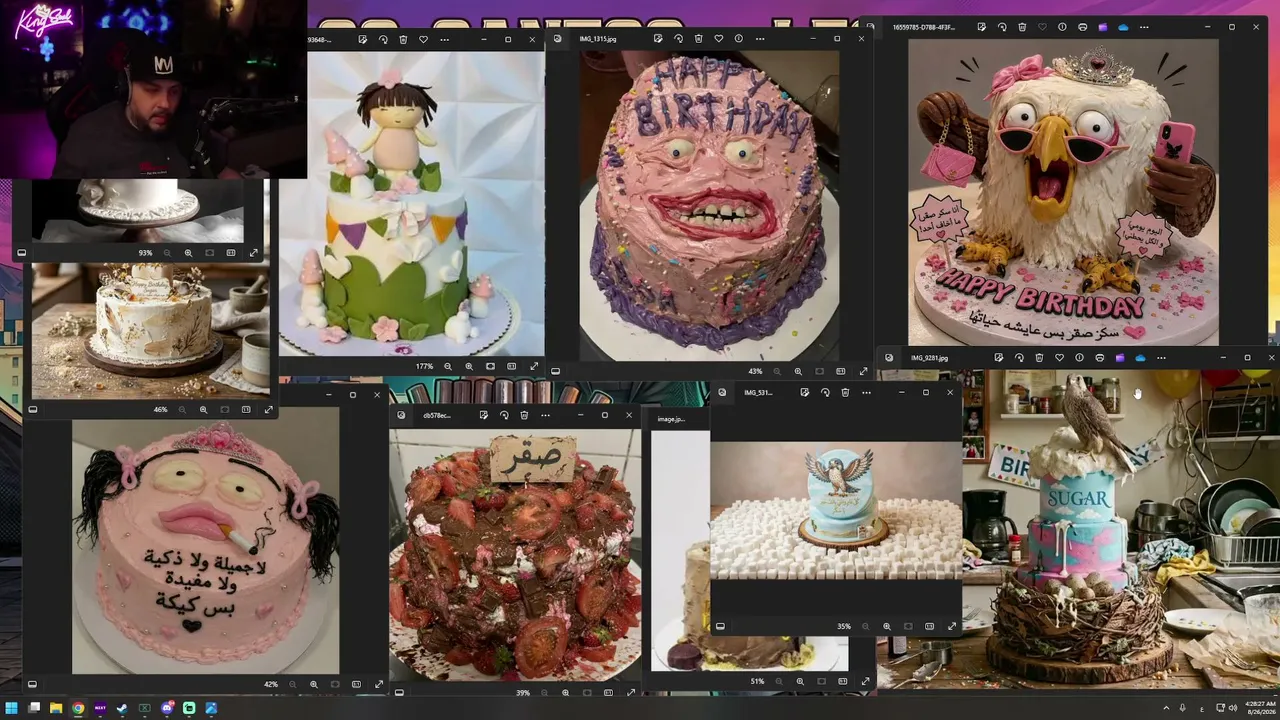Enter fullscreen in the 42% zoom window

click(x=379, y=684)
